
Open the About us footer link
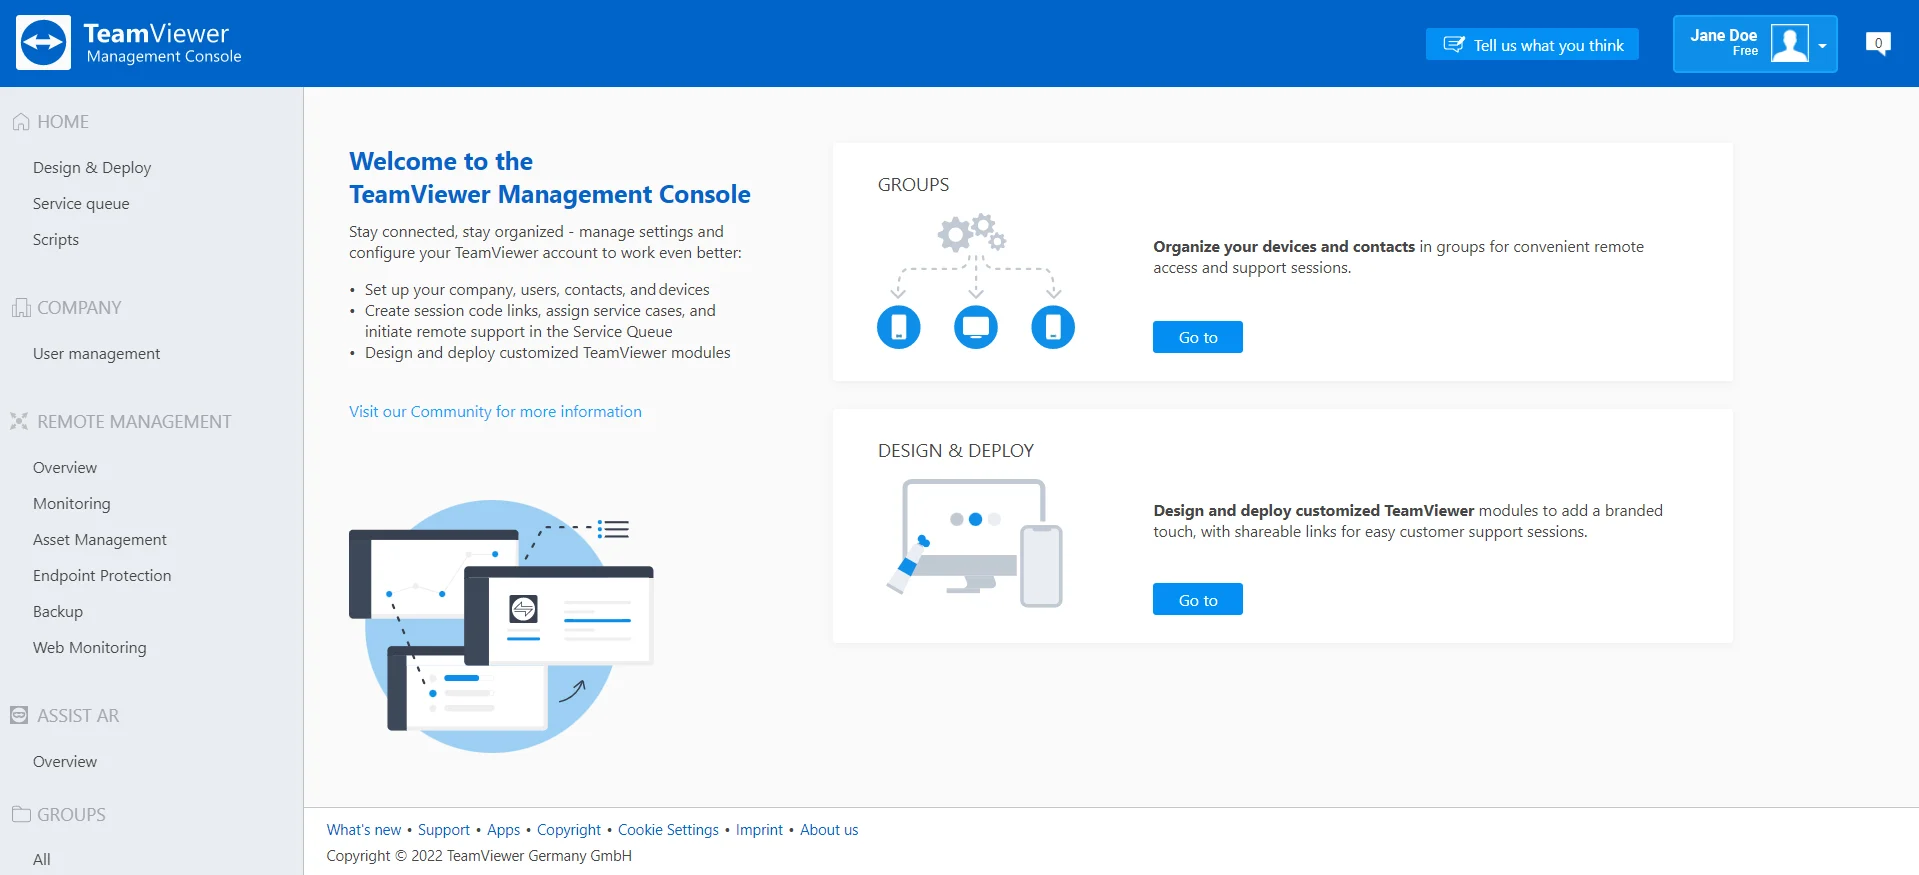point(829,830)
